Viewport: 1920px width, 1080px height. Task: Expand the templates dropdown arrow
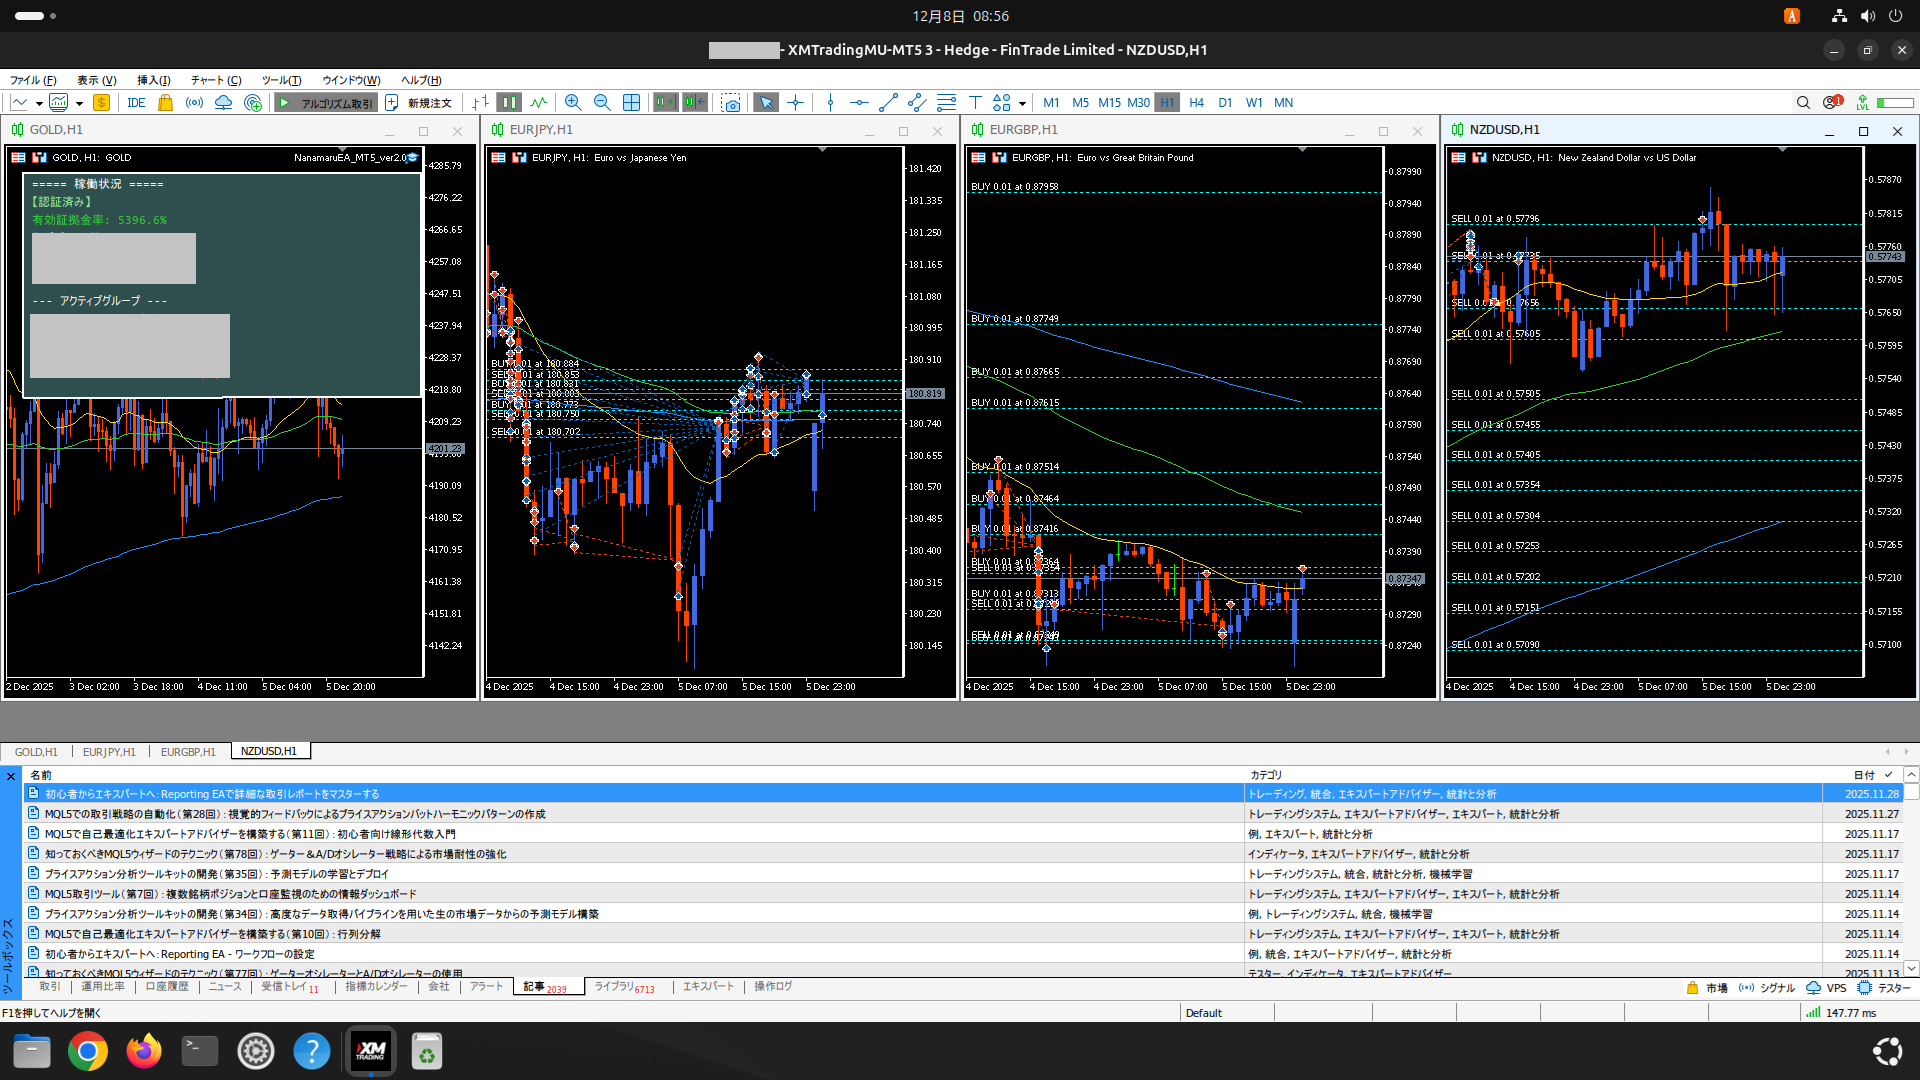[x=79, y=103]
